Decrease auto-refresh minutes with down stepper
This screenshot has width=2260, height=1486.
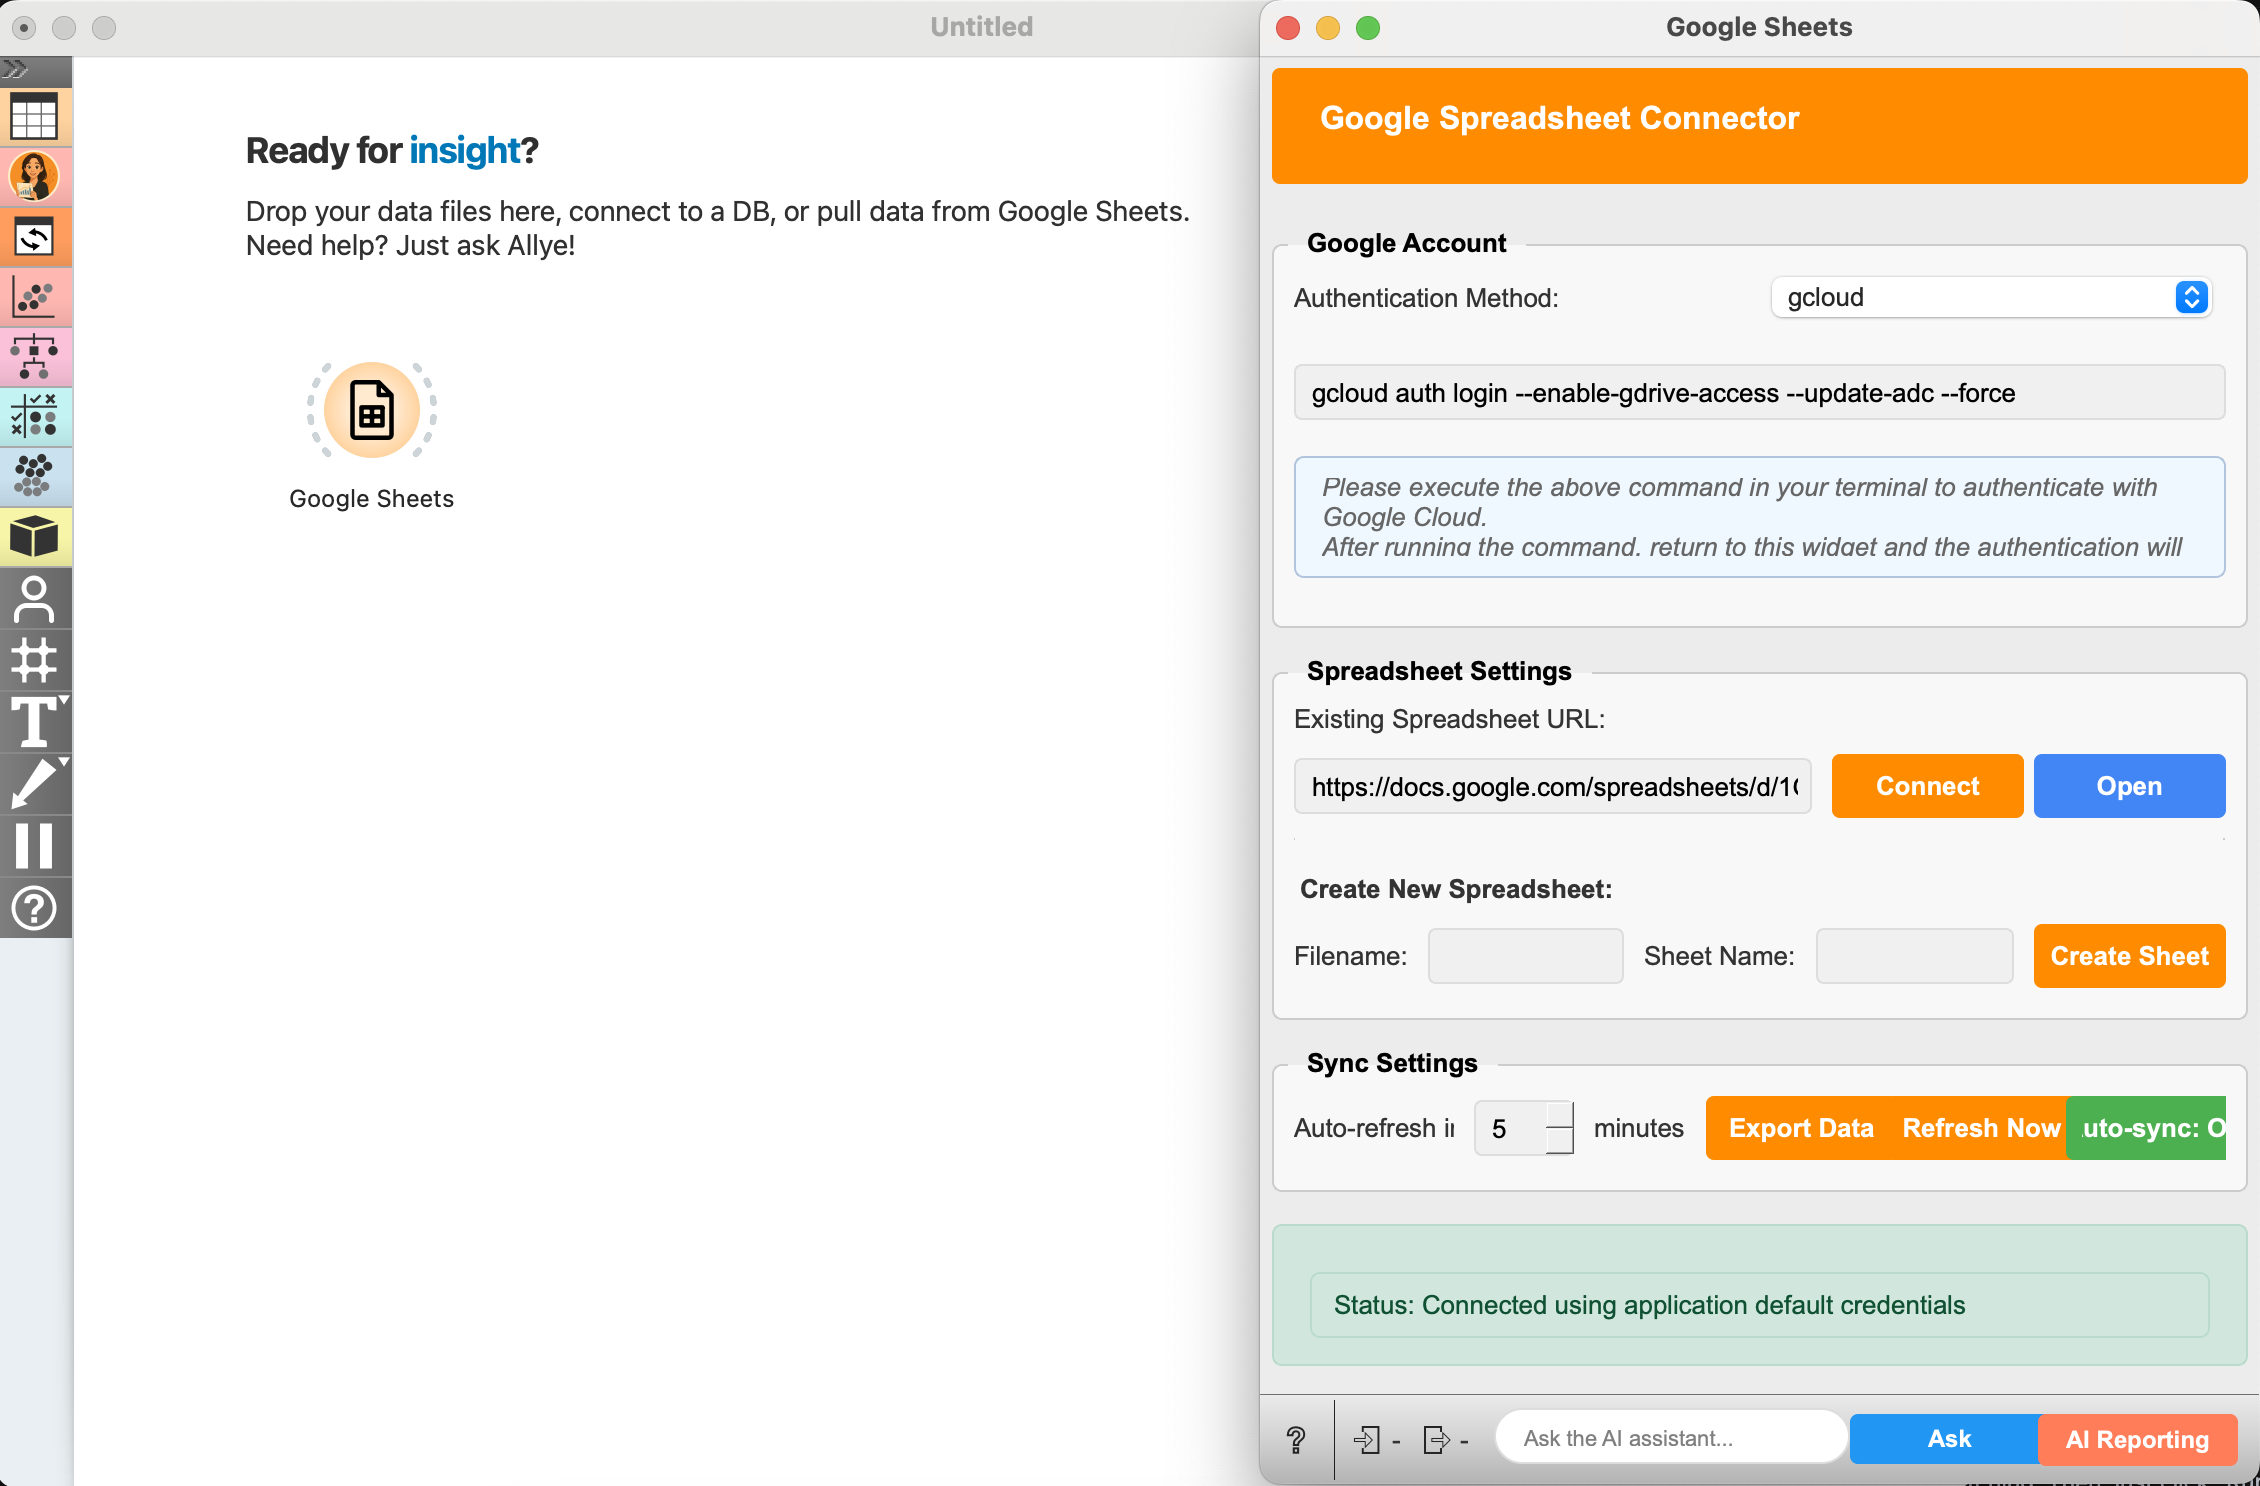[1560, 1142]
